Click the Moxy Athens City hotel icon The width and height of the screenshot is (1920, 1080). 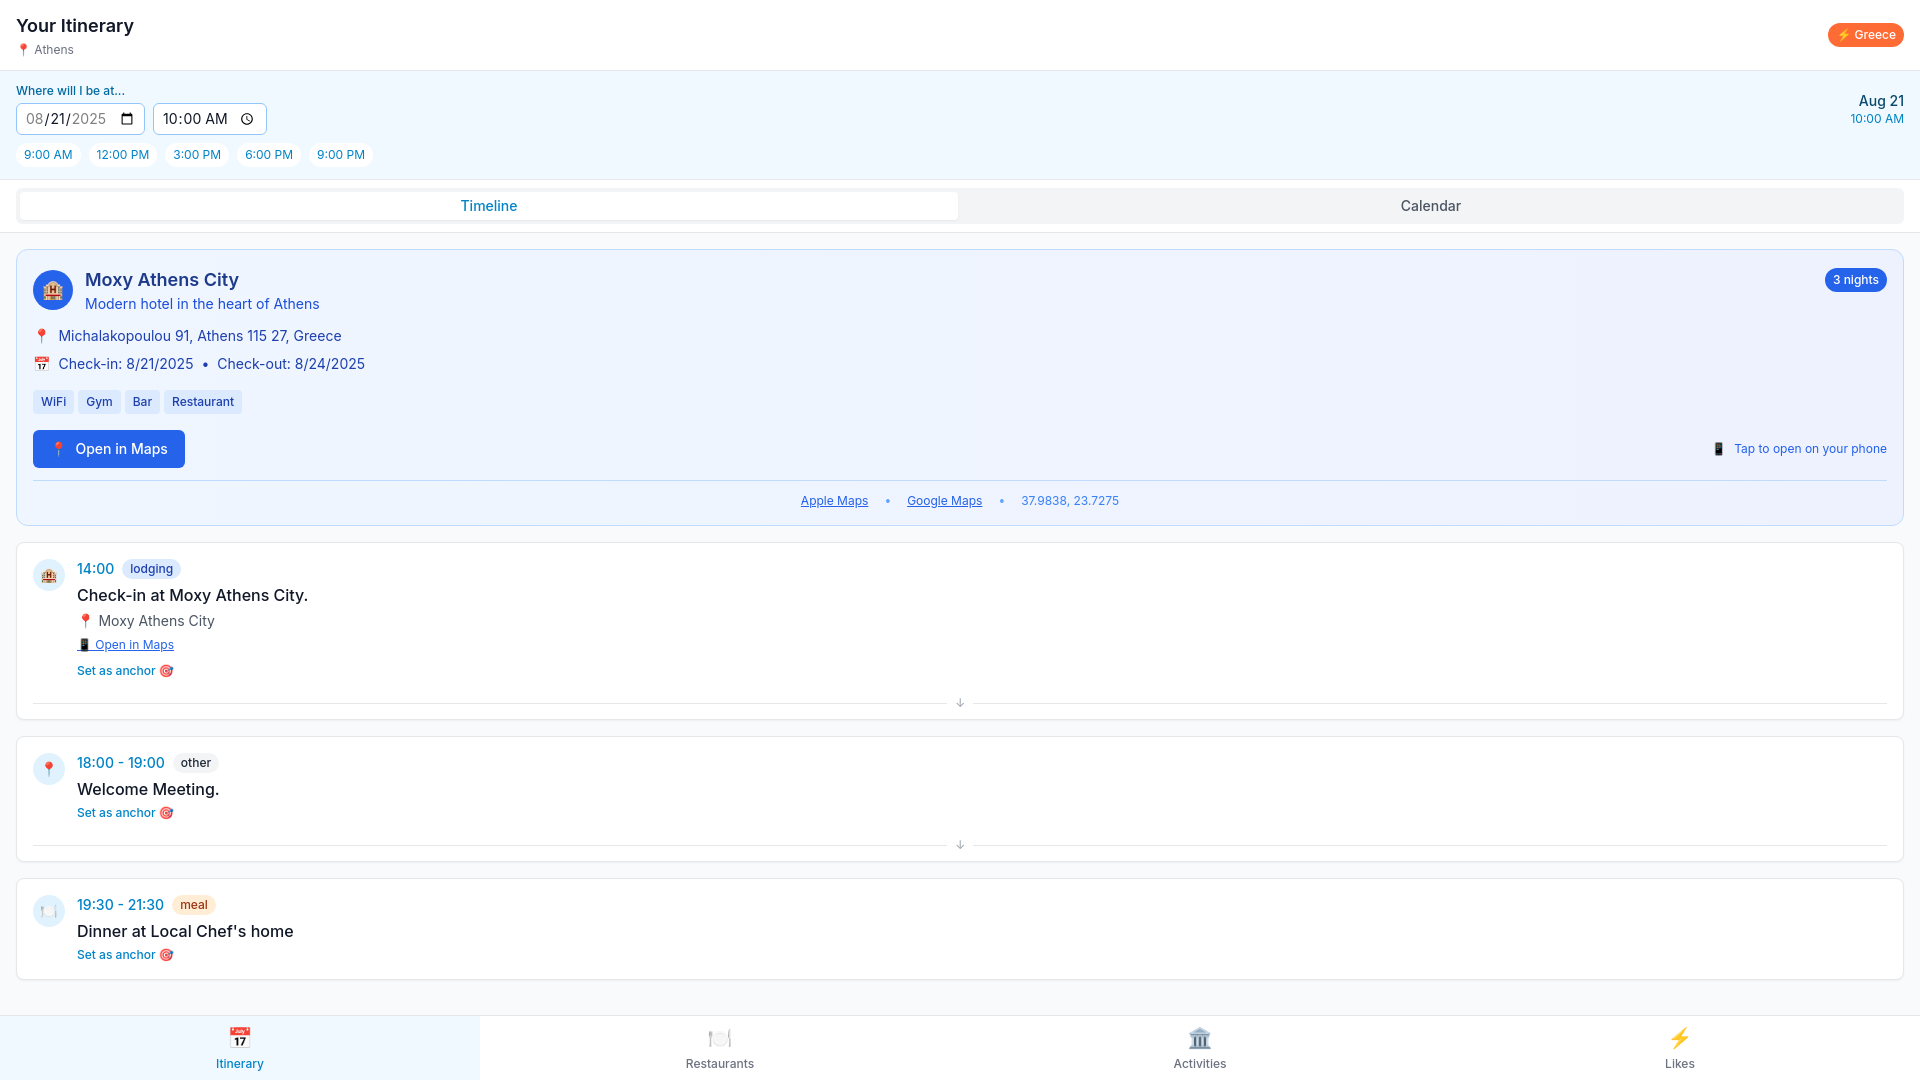tap(53, 290)
